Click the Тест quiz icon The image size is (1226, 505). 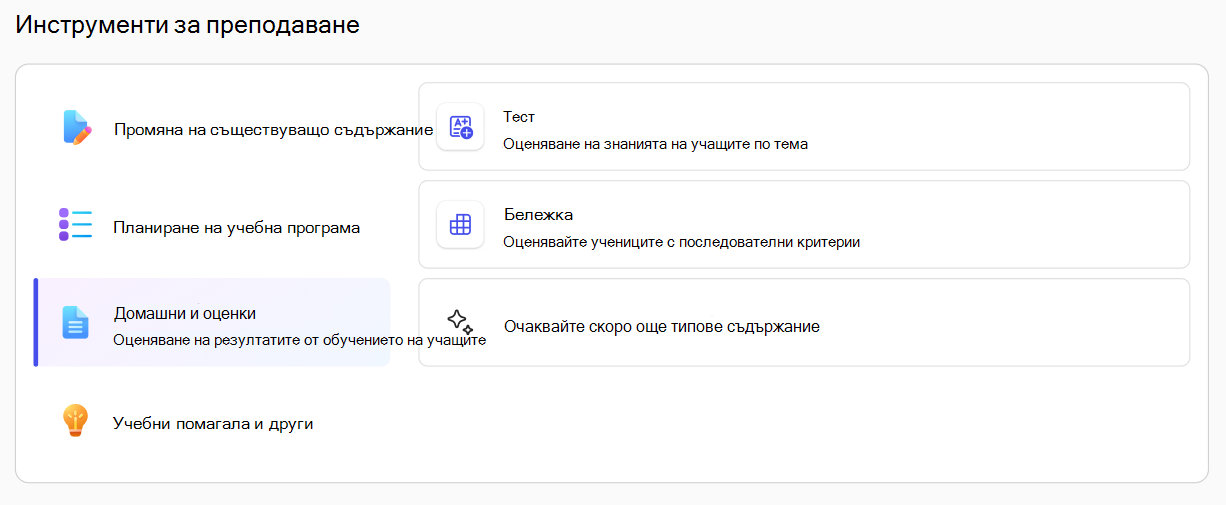(460, 127)
